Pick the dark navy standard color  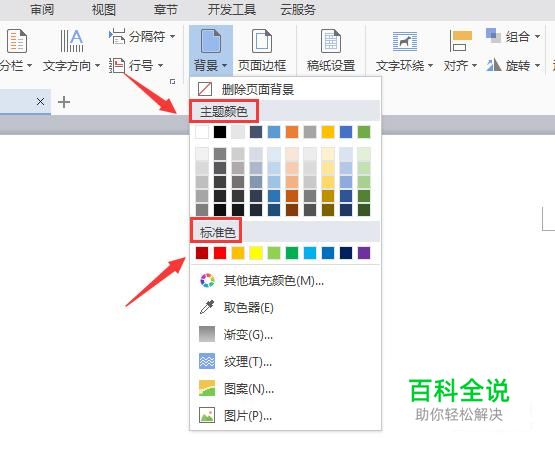pos(346,253)
